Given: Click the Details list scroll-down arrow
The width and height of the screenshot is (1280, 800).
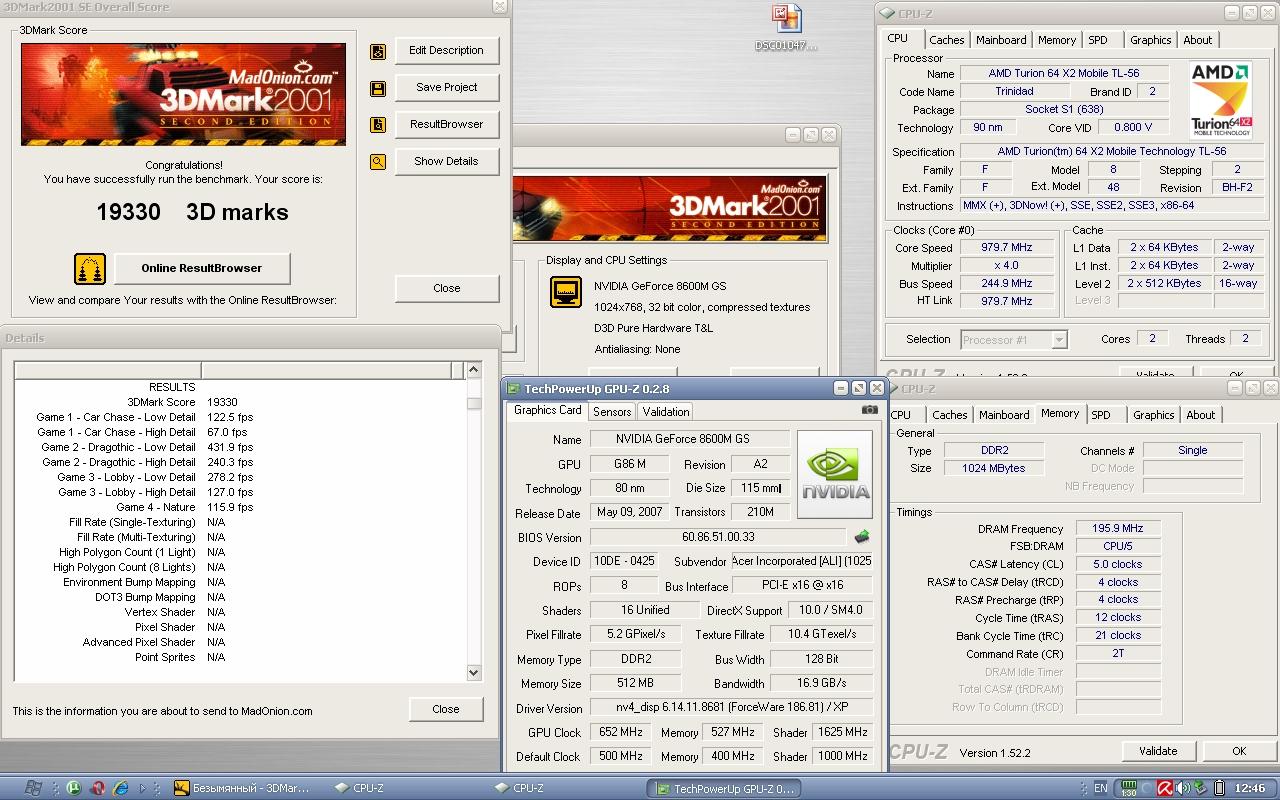Looking at the screenshot, I should point(474,673).
